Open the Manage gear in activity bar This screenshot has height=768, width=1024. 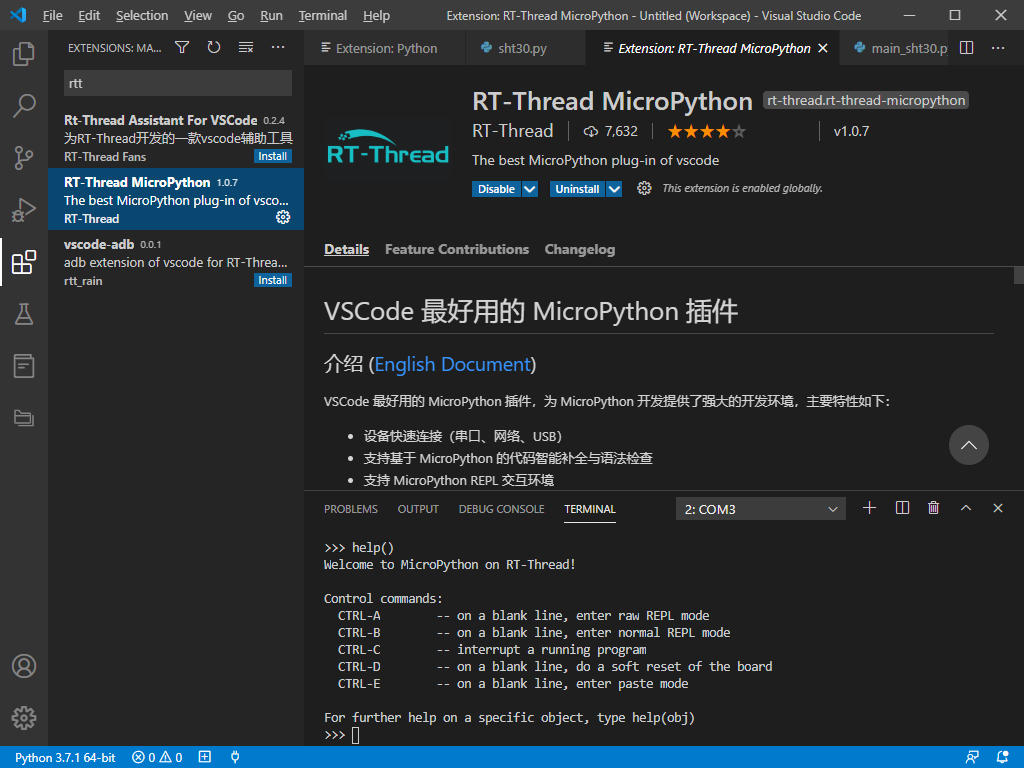coord(24,718)
